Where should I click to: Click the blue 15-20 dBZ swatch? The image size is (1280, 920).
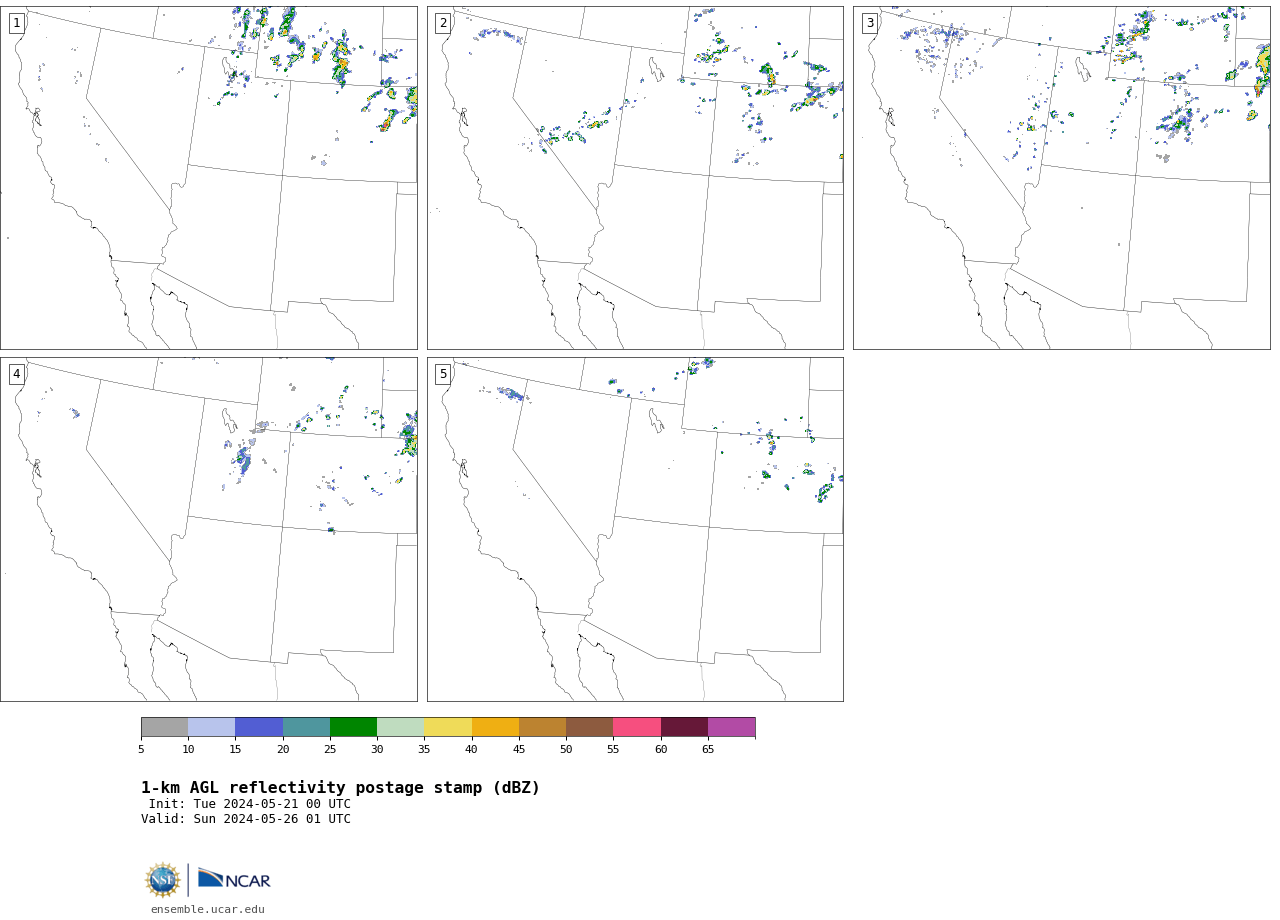coord(259,727)
